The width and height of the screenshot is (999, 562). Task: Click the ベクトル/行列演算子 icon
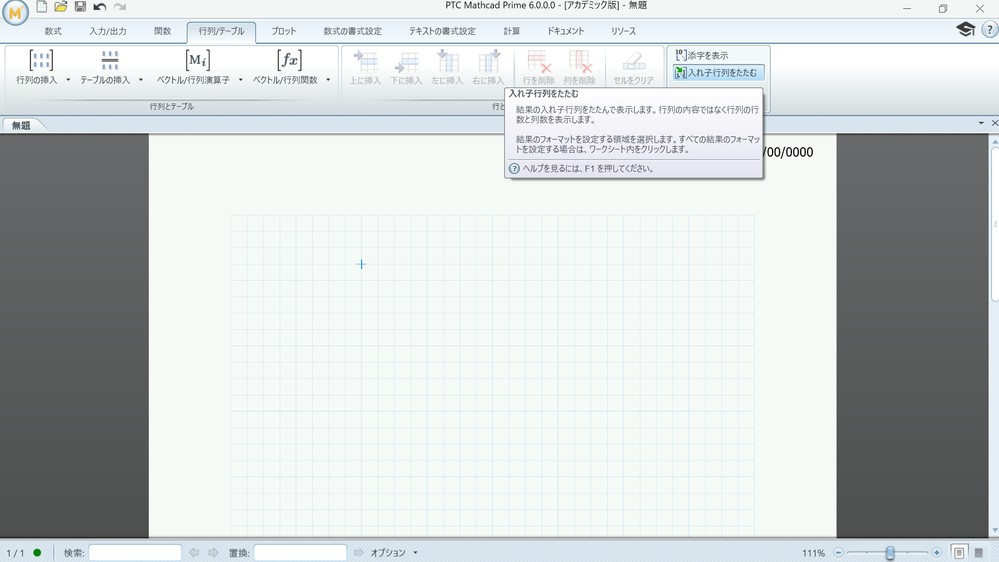pyautogui.click(x=198, y=61)
